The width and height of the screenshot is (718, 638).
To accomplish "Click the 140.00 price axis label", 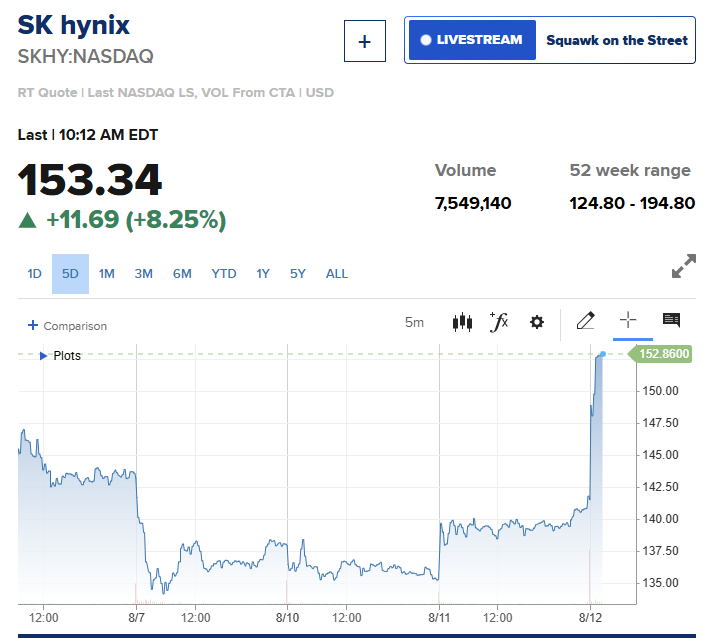I will click(660, 519).
